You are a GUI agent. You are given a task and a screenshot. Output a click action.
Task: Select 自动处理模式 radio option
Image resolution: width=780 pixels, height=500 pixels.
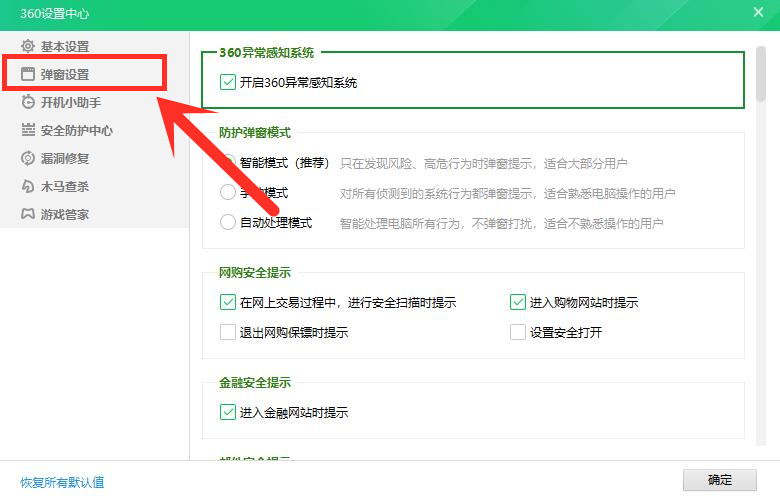pyautogui.click(x=227, y=222)
